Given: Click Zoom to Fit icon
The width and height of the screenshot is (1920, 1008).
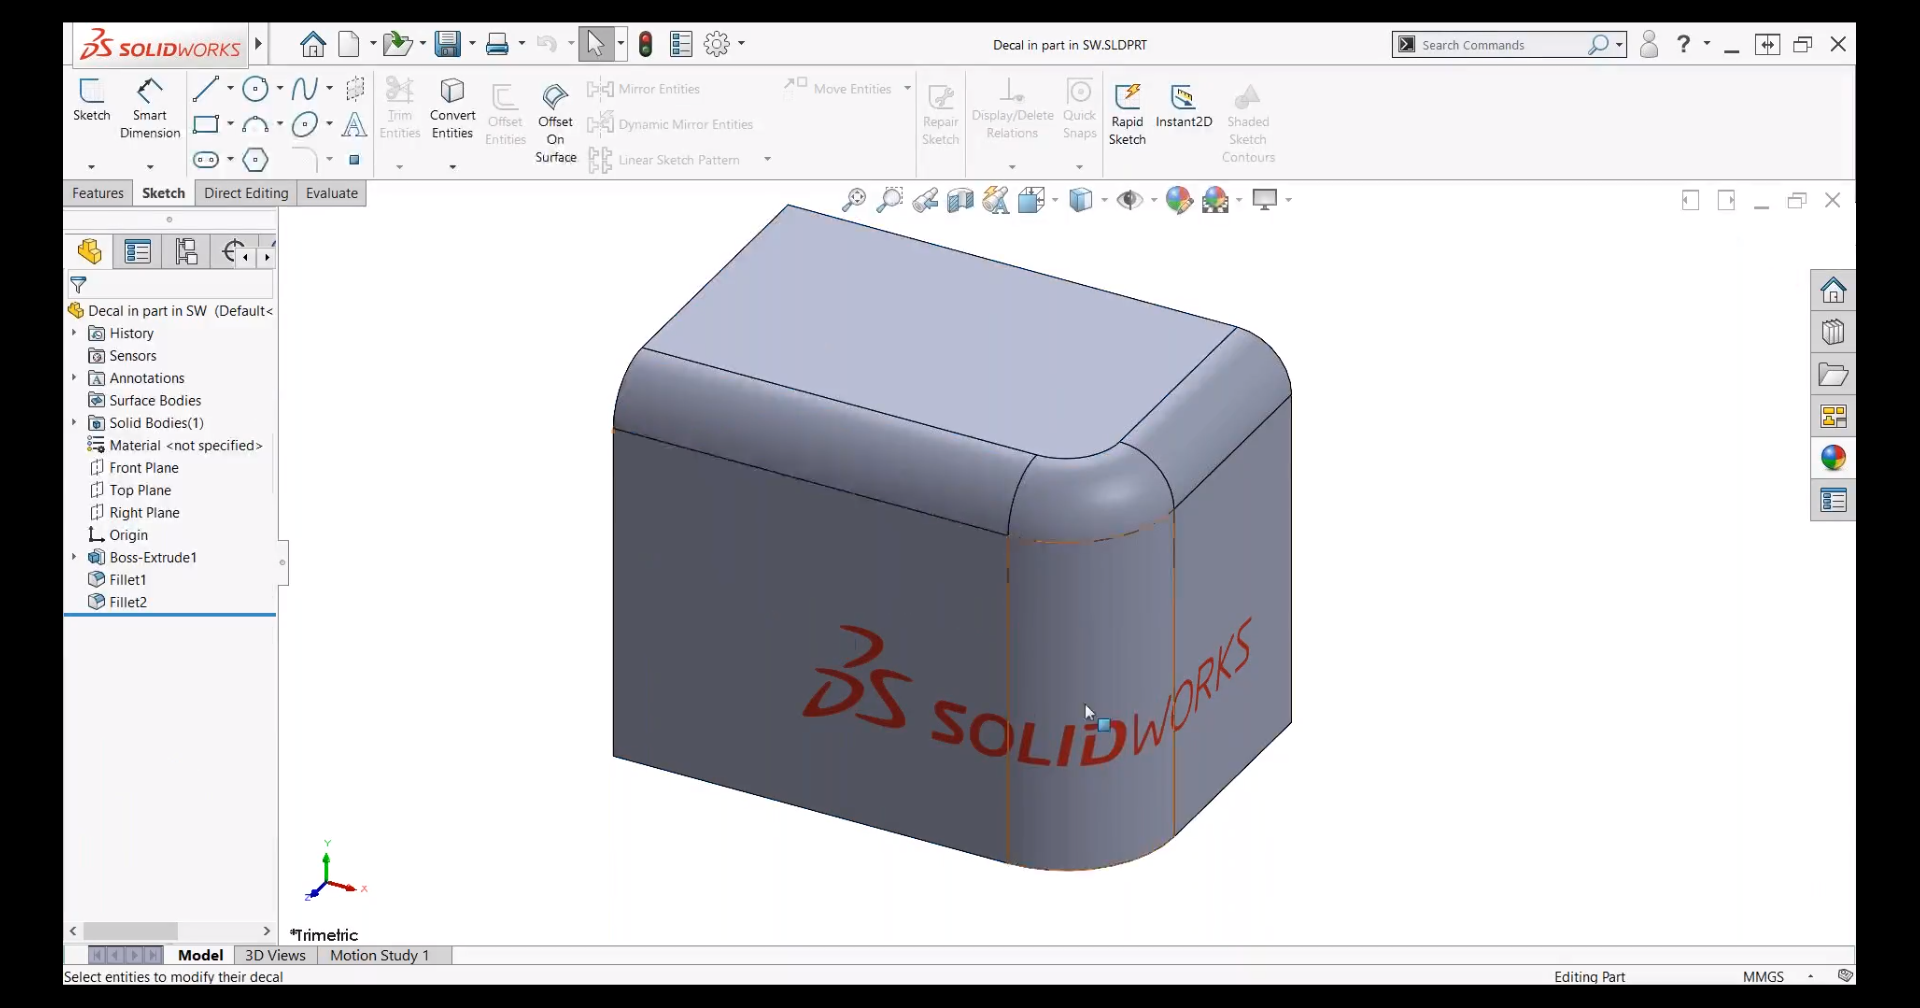Looking at the screenshot, I should click(x=853, y=200).
